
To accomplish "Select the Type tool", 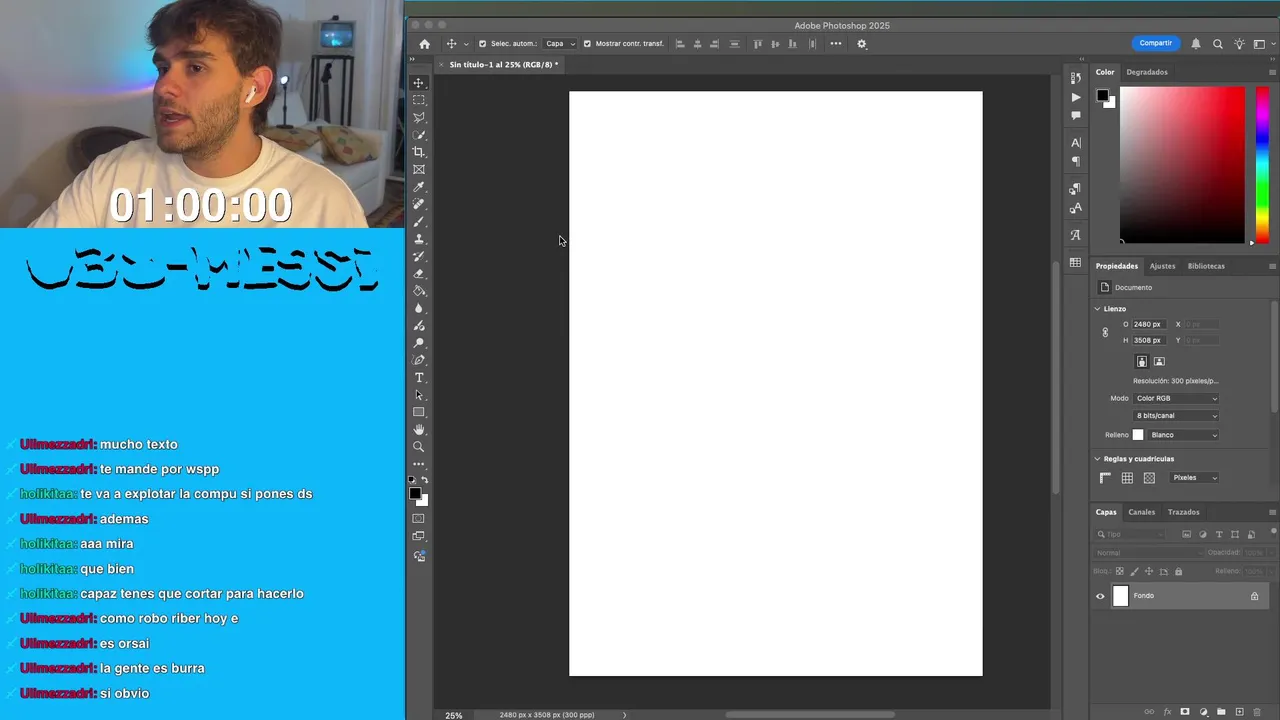I will [419, 377].
